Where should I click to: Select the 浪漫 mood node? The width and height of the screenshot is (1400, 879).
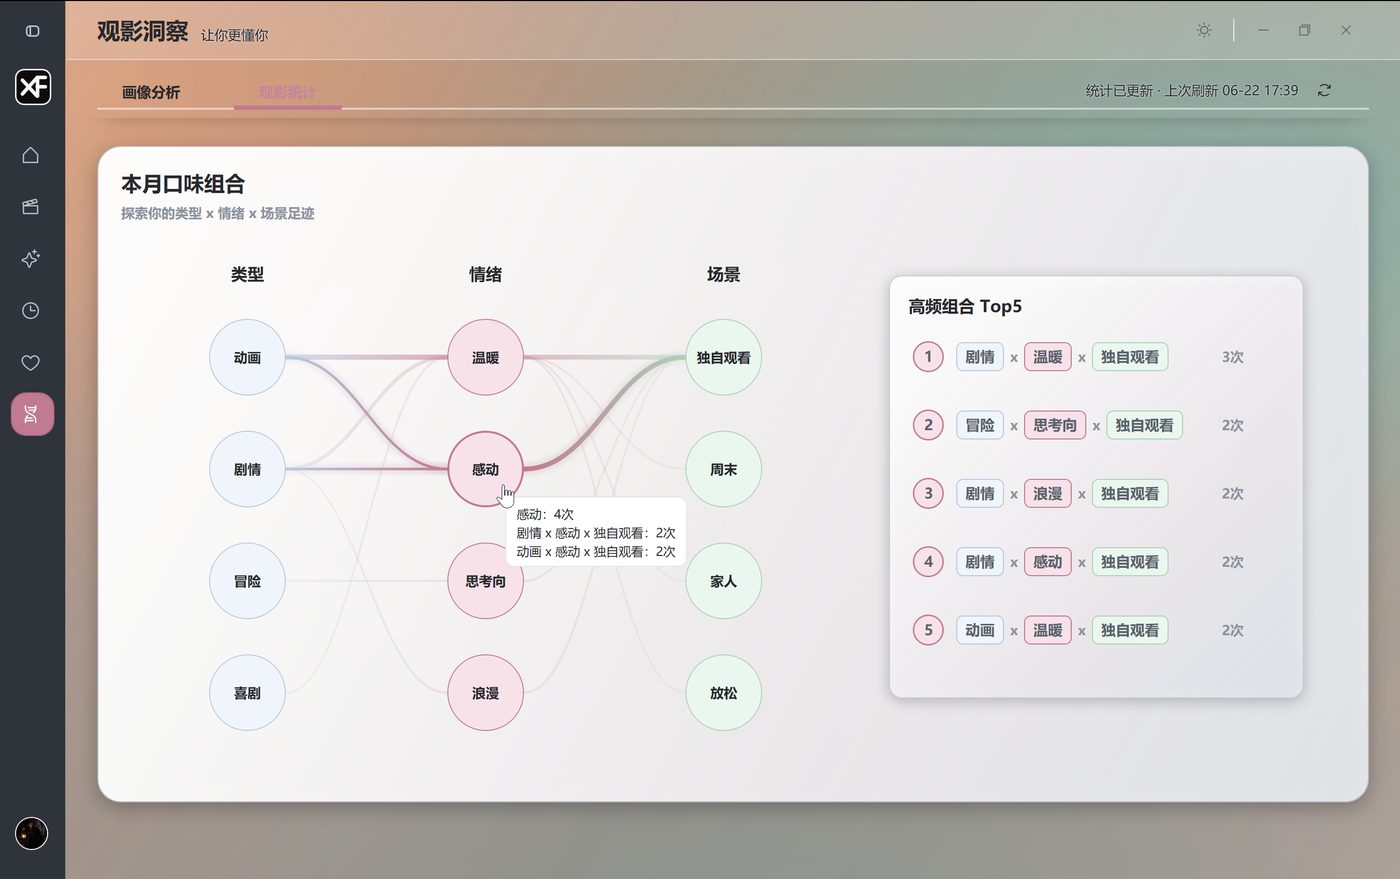point(485,693)
